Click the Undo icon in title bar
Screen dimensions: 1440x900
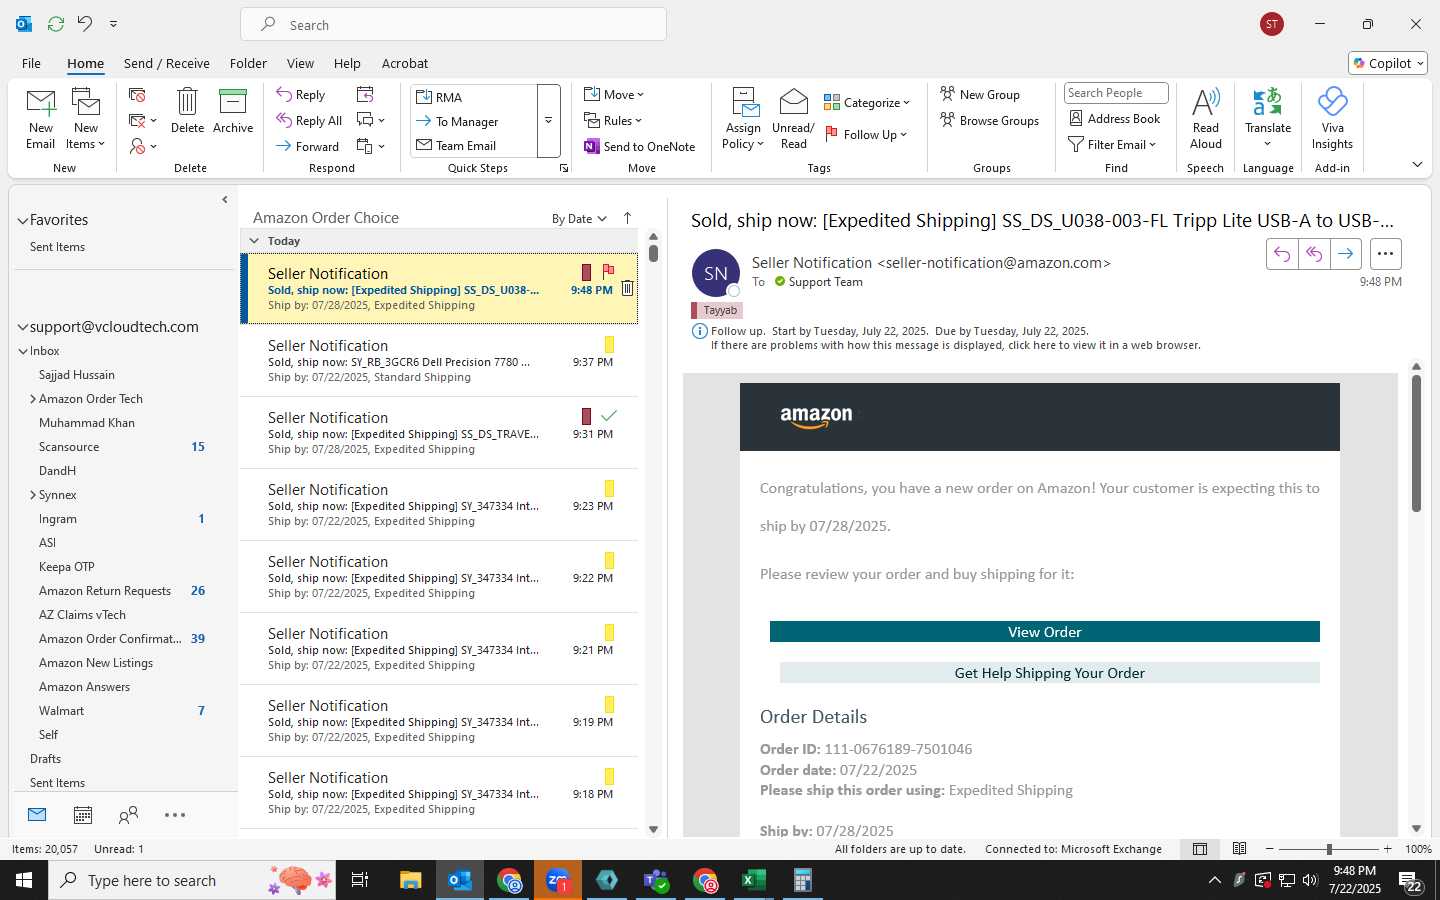click(85, 24)
